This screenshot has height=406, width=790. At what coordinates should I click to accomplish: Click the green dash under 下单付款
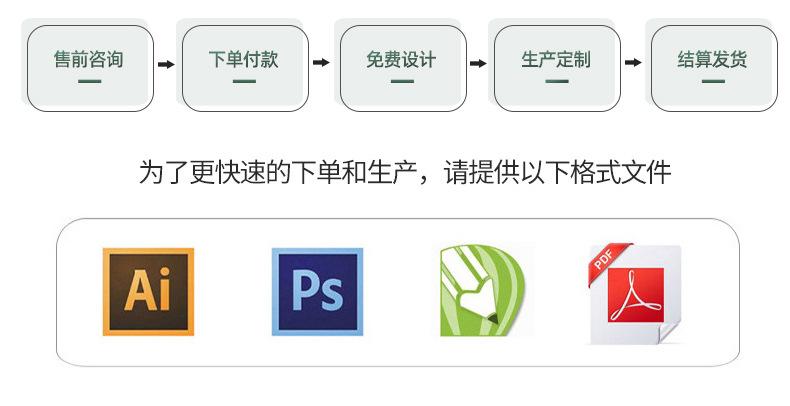click(x=244, y=81)
